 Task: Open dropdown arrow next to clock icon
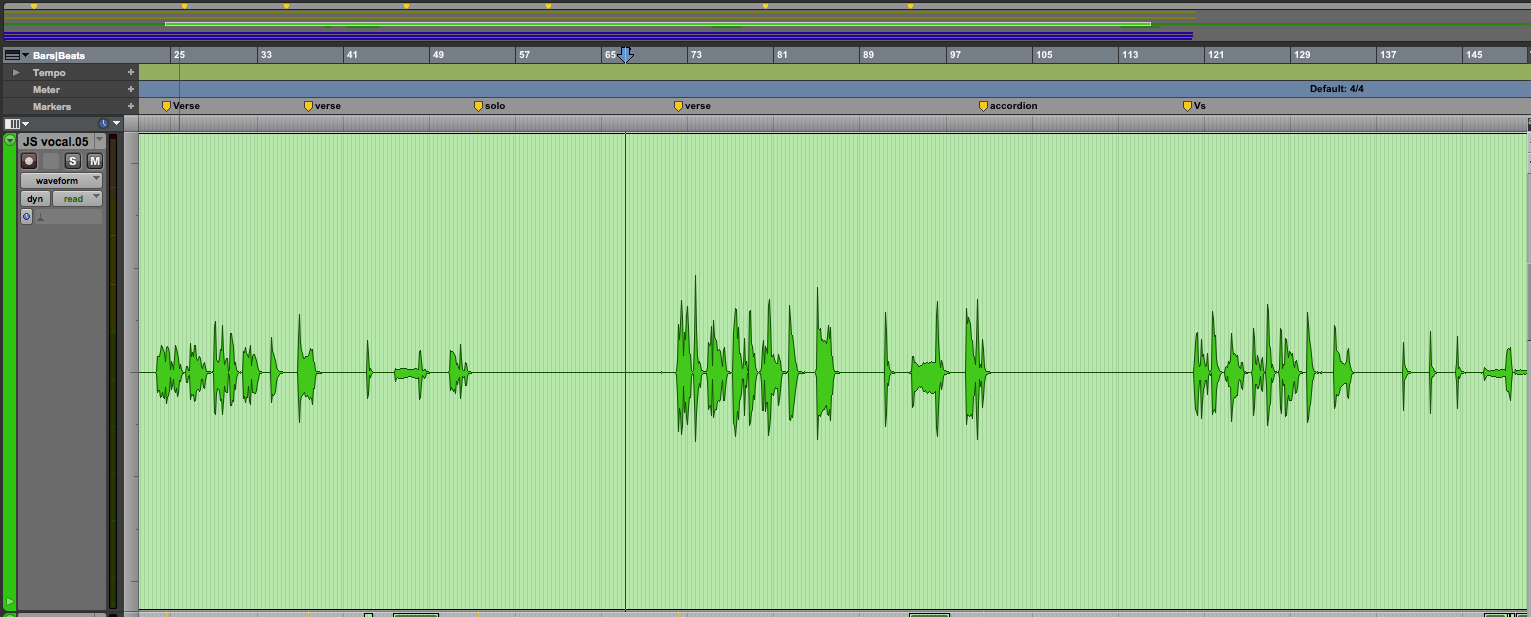click(x=116, y=124)
